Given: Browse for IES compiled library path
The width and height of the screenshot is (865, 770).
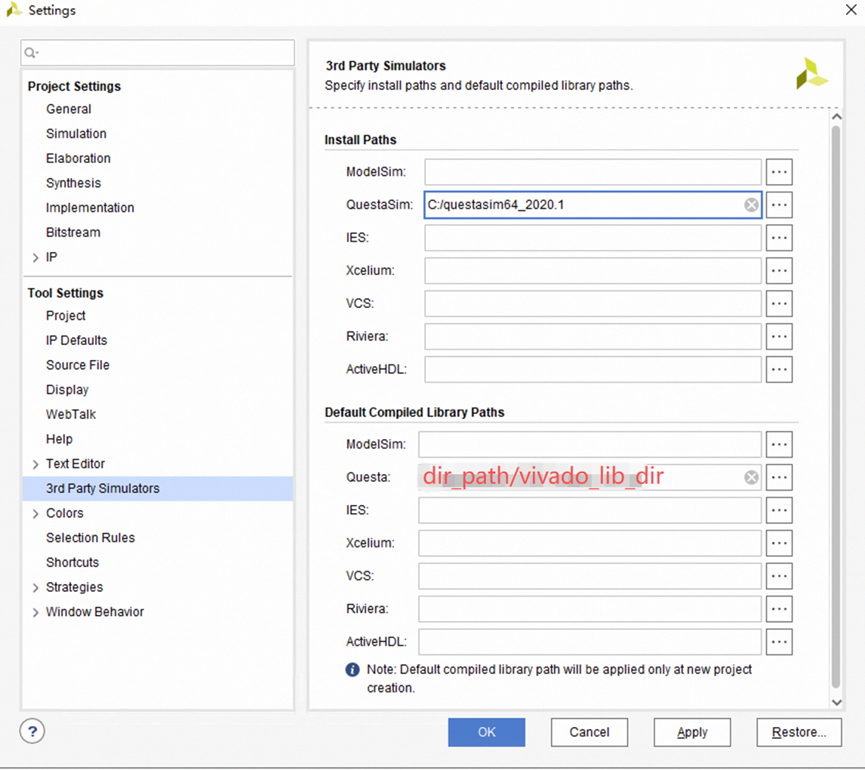Looking at the screenshot, I should click(x=779, y=510).
